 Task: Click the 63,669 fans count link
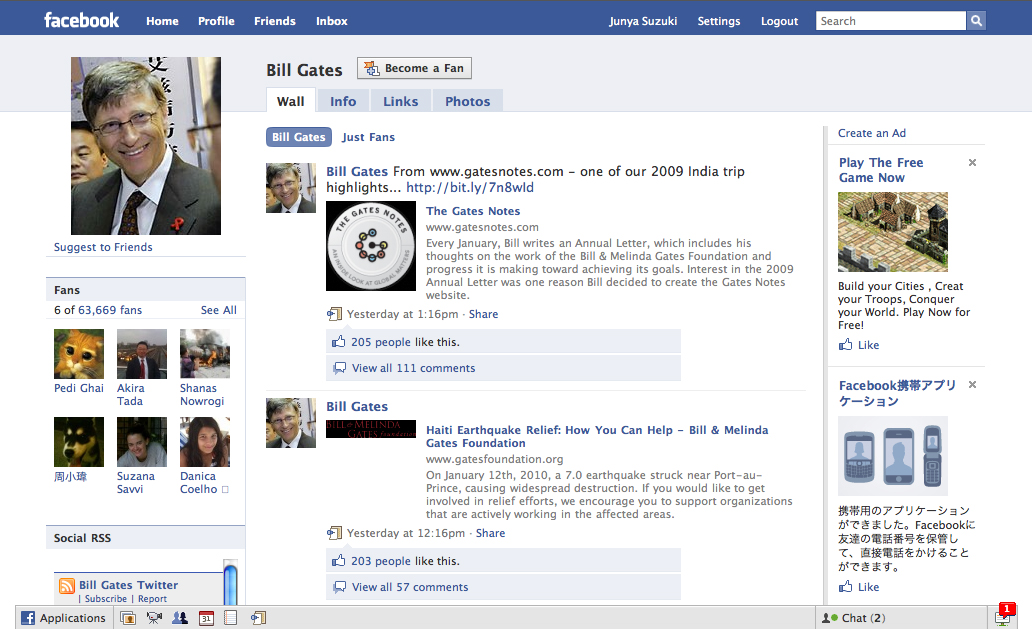110,310
